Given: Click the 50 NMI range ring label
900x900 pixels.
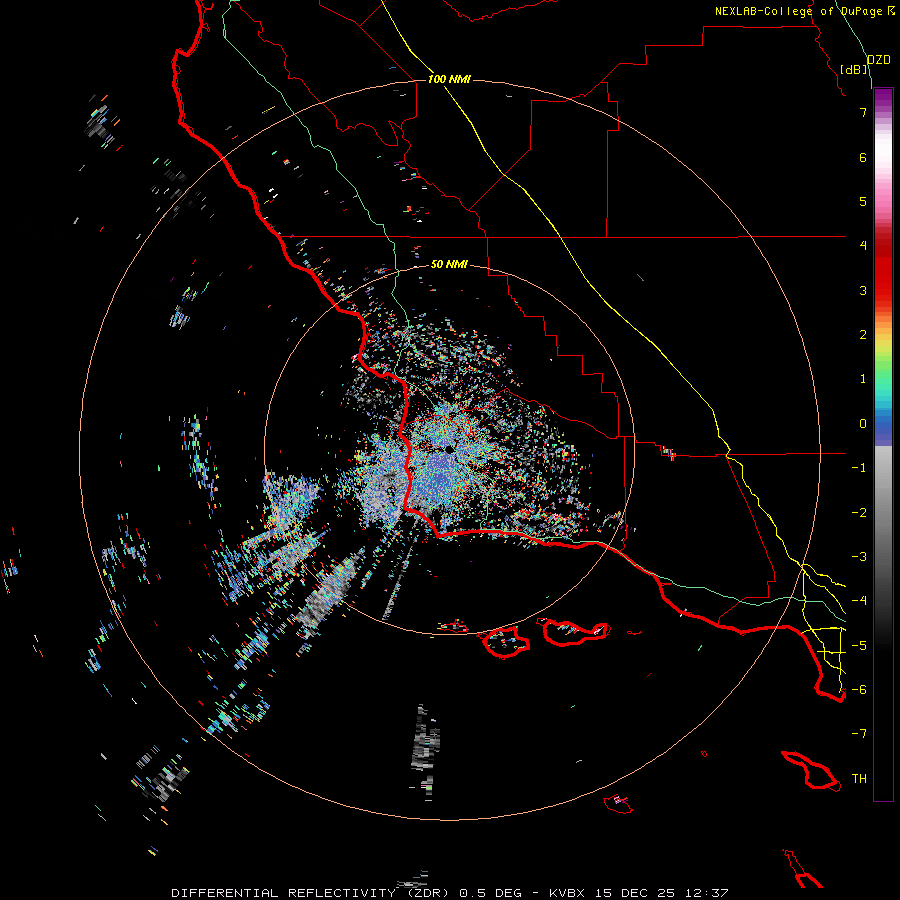Looking at the screenshot, I should 449,264.
